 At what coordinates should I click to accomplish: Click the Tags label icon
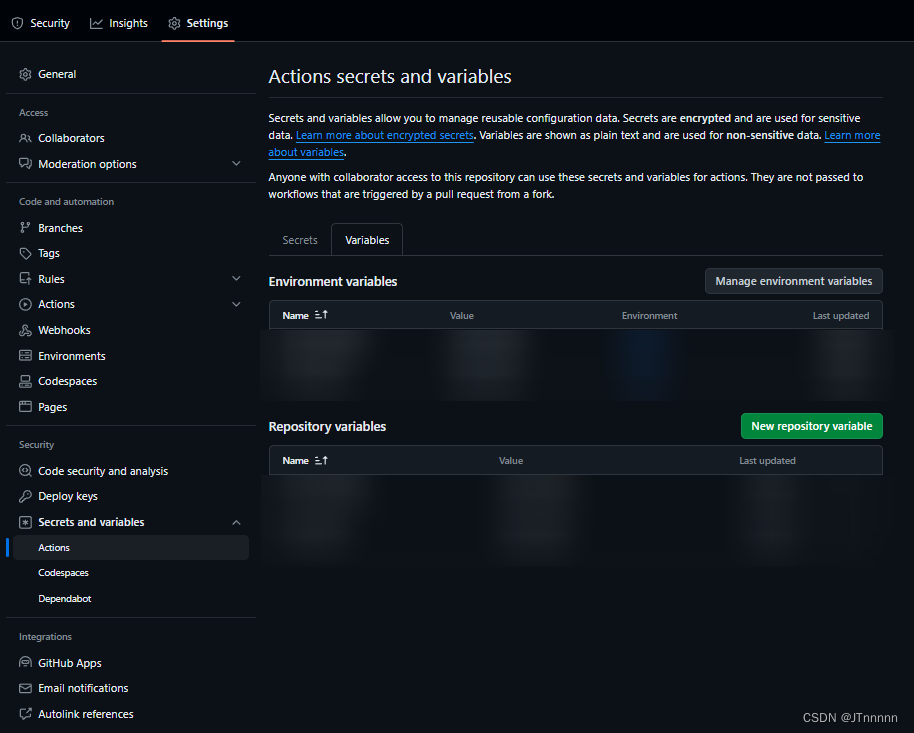pyautogui.click(x=25, y=253)
